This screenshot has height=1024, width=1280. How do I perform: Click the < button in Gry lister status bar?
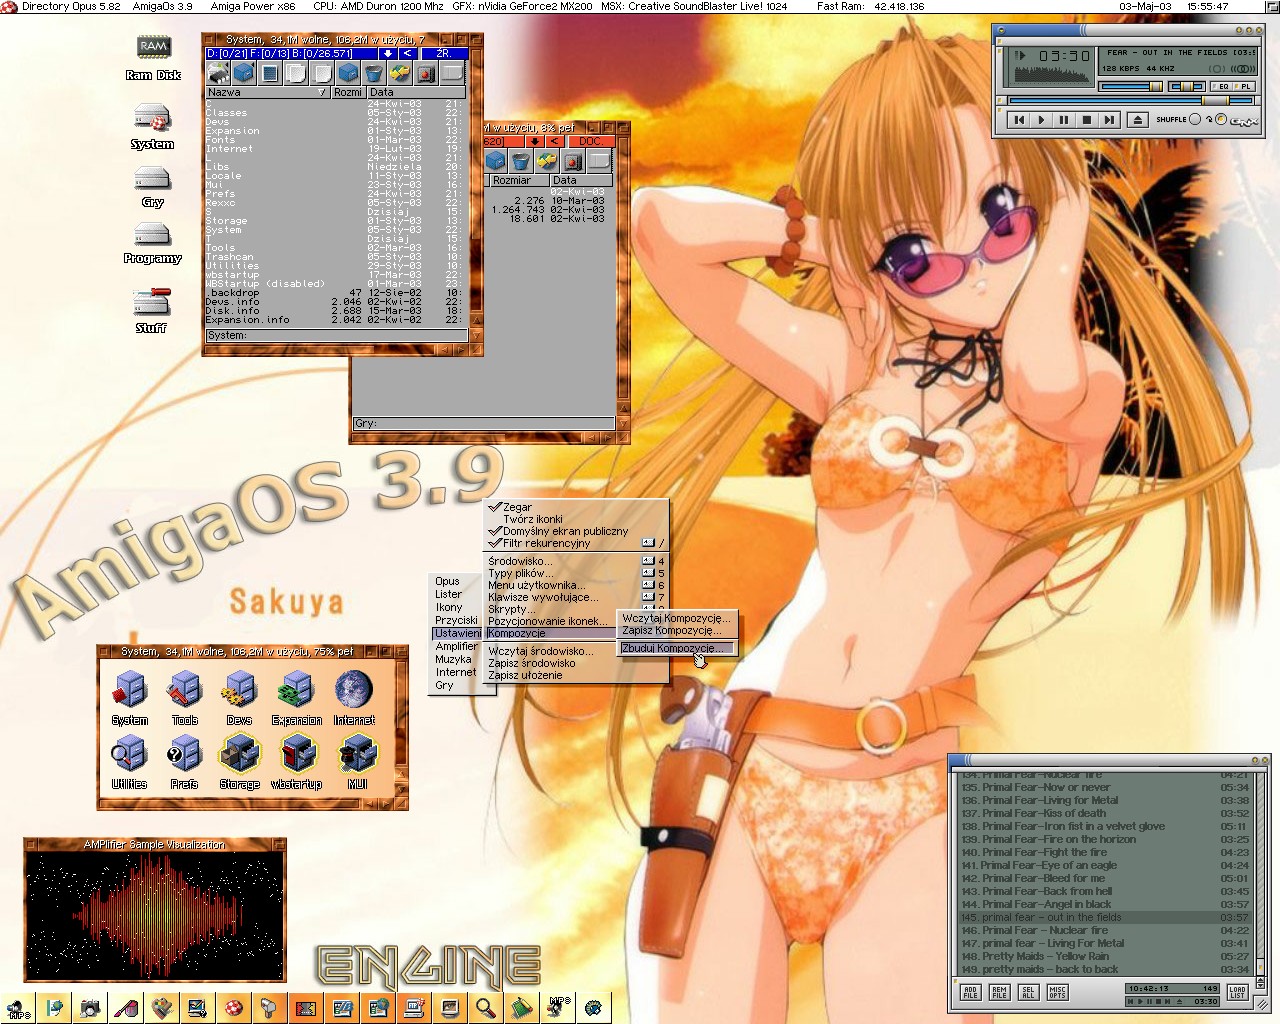click(554, 141)
